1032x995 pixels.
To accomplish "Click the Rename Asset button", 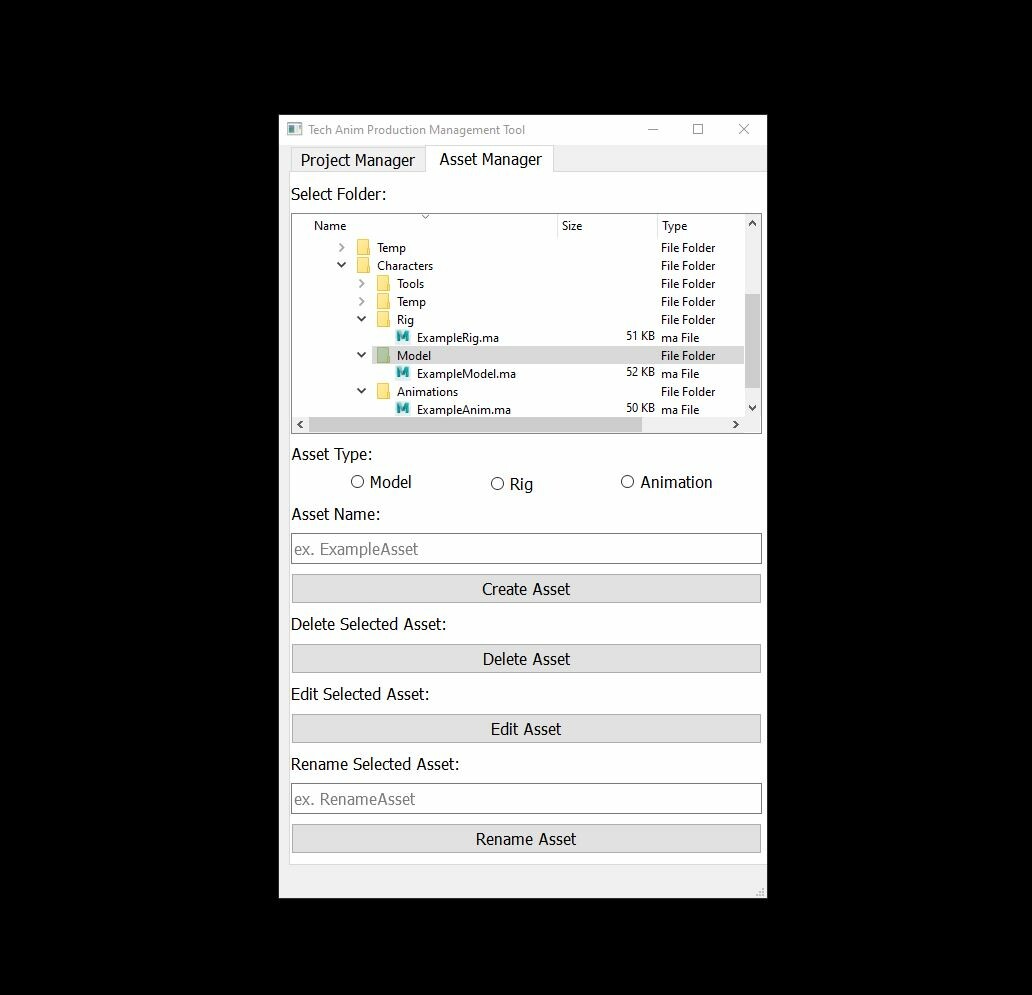I will [525, 838].
